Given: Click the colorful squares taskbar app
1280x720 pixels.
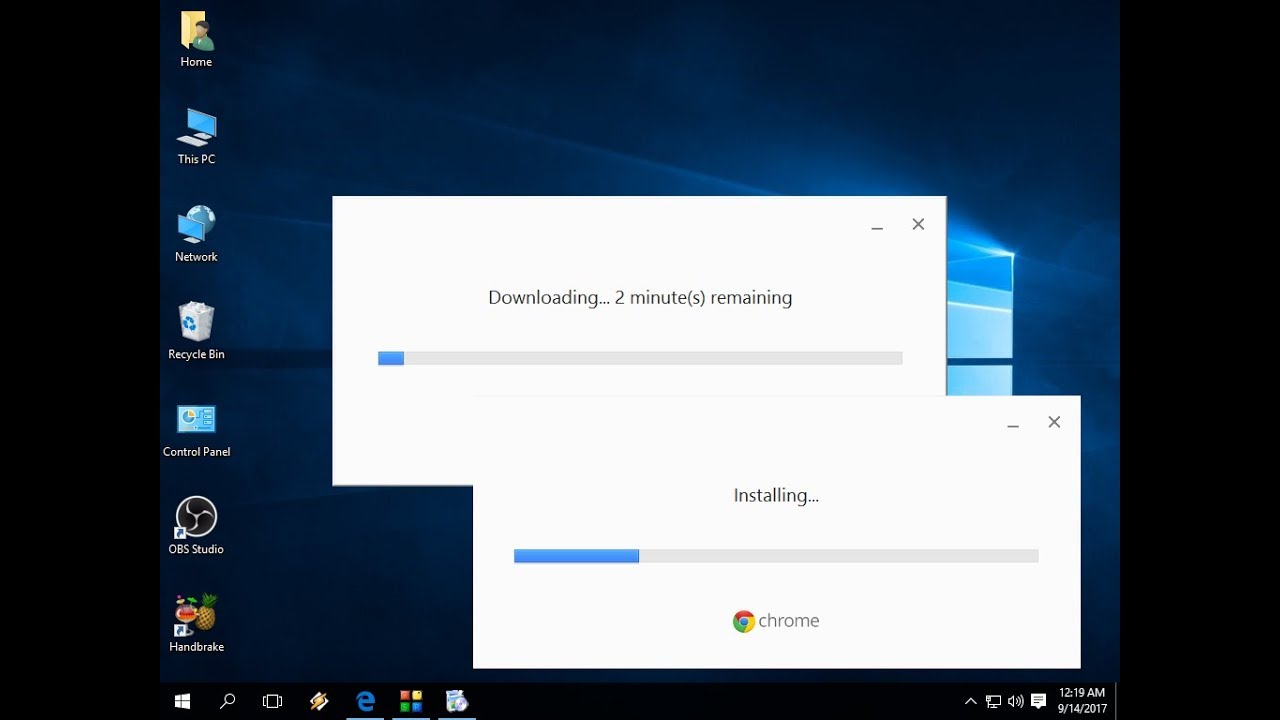Looking at the screenshot, I should [411, 701].
